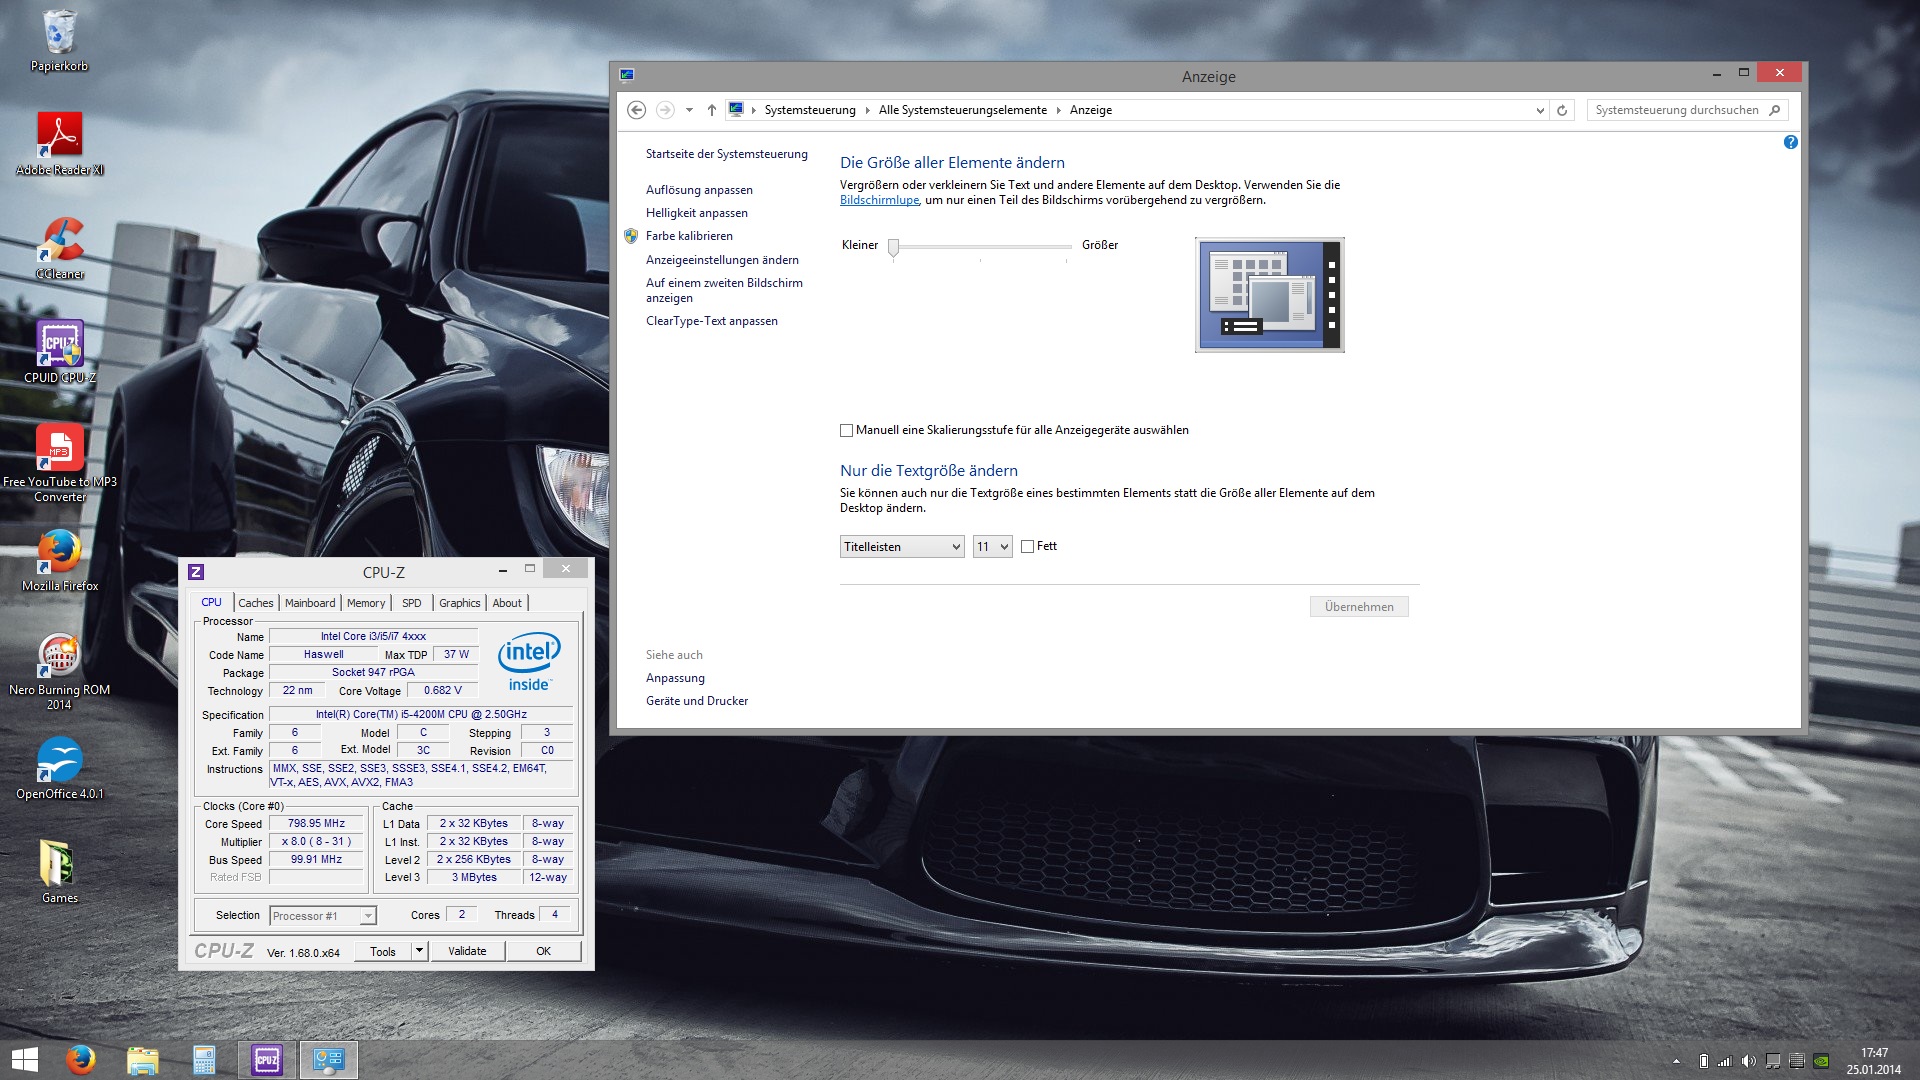Open the text size 11 dropdown
The height and width of the screenshot is (1080, 1920).
point(992,547)
